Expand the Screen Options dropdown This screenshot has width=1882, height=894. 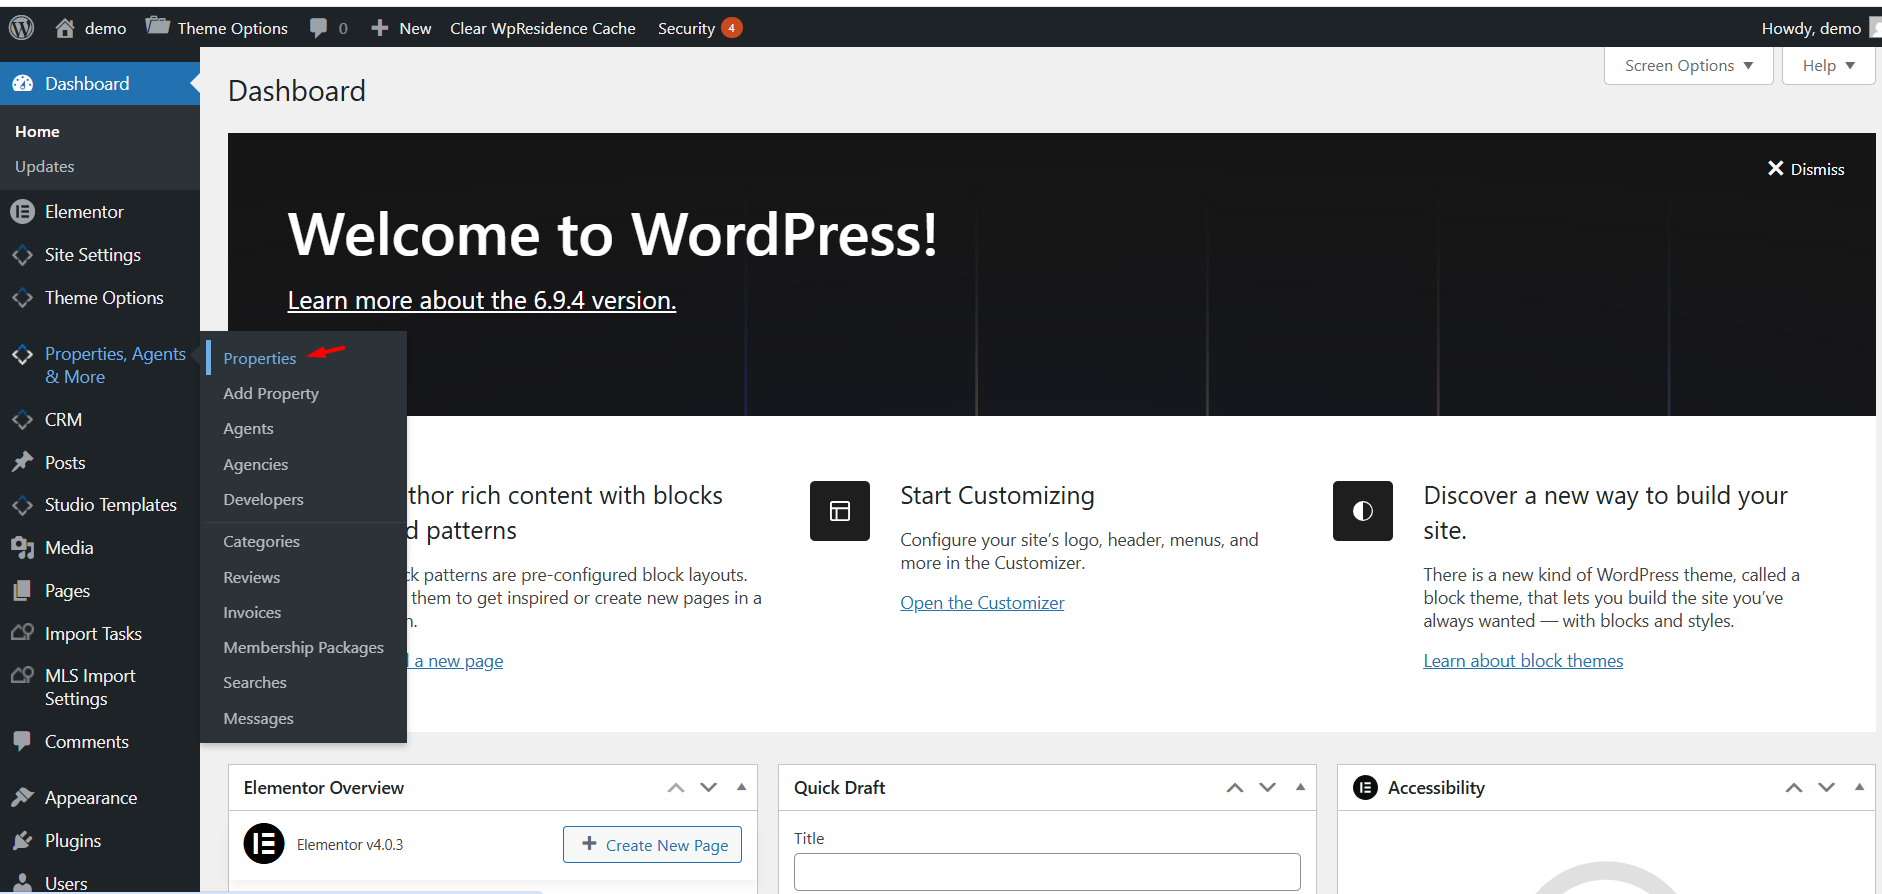[x=1688, y=66]
